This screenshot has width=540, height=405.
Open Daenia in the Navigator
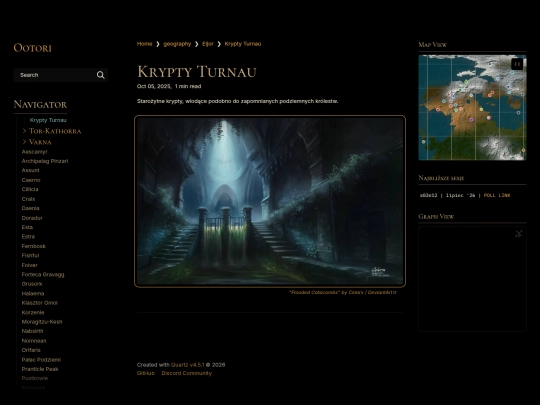tap(30, 208)
